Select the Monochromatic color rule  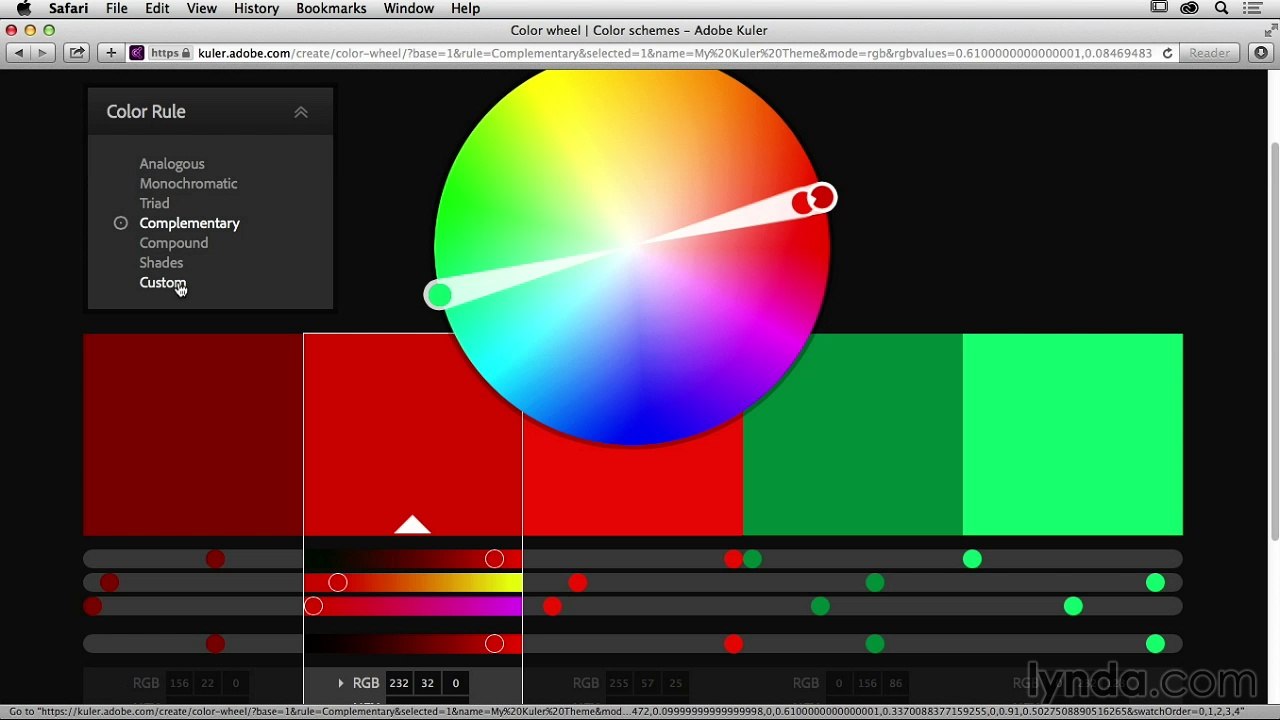tap(188, 183)
